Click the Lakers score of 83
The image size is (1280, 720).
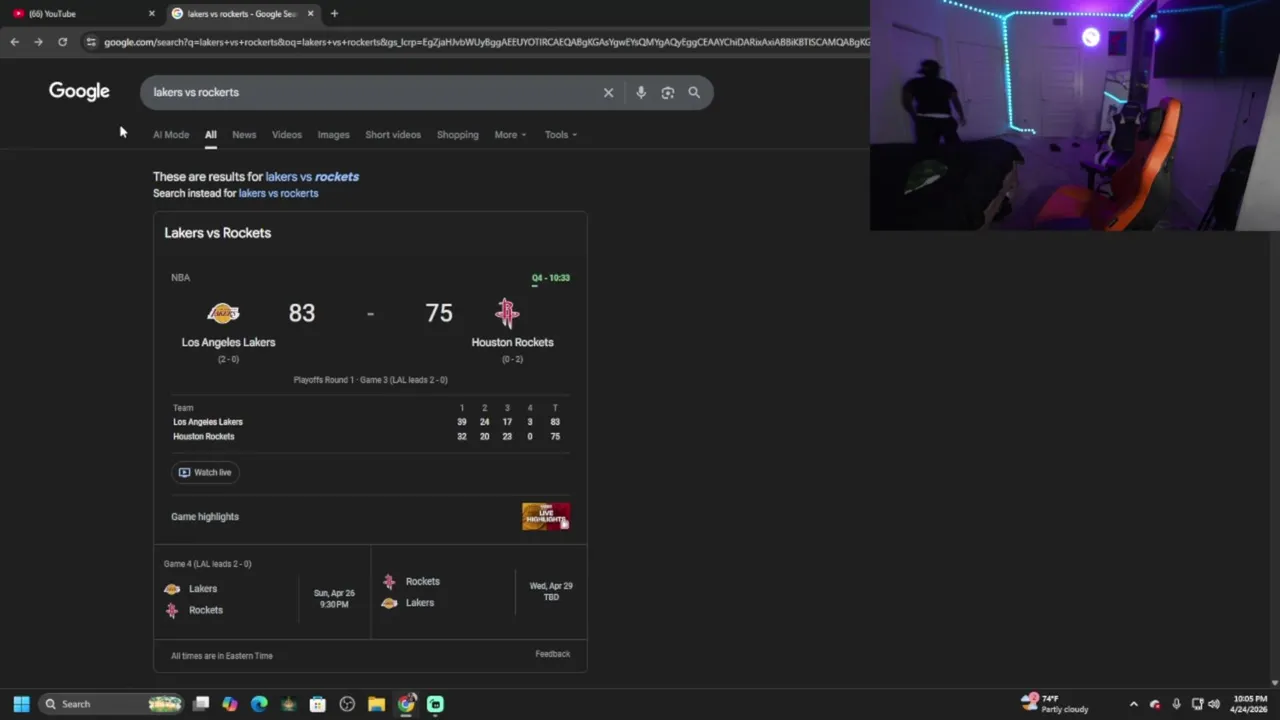tap(301, 313)
